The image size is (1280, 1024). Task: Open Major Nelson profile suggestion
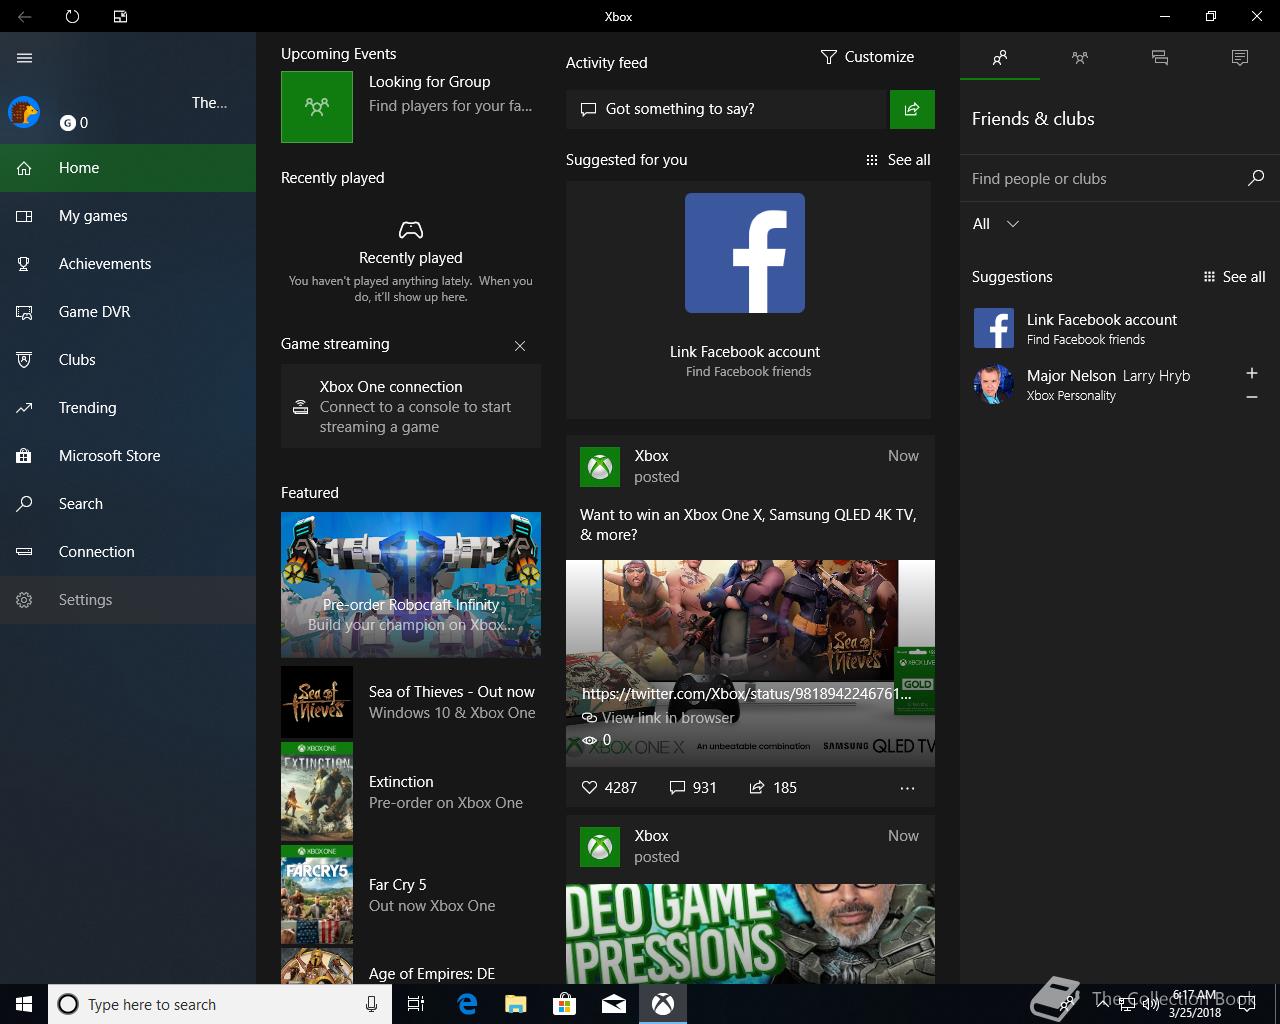pyautogui.click(x=1100, y=384)
